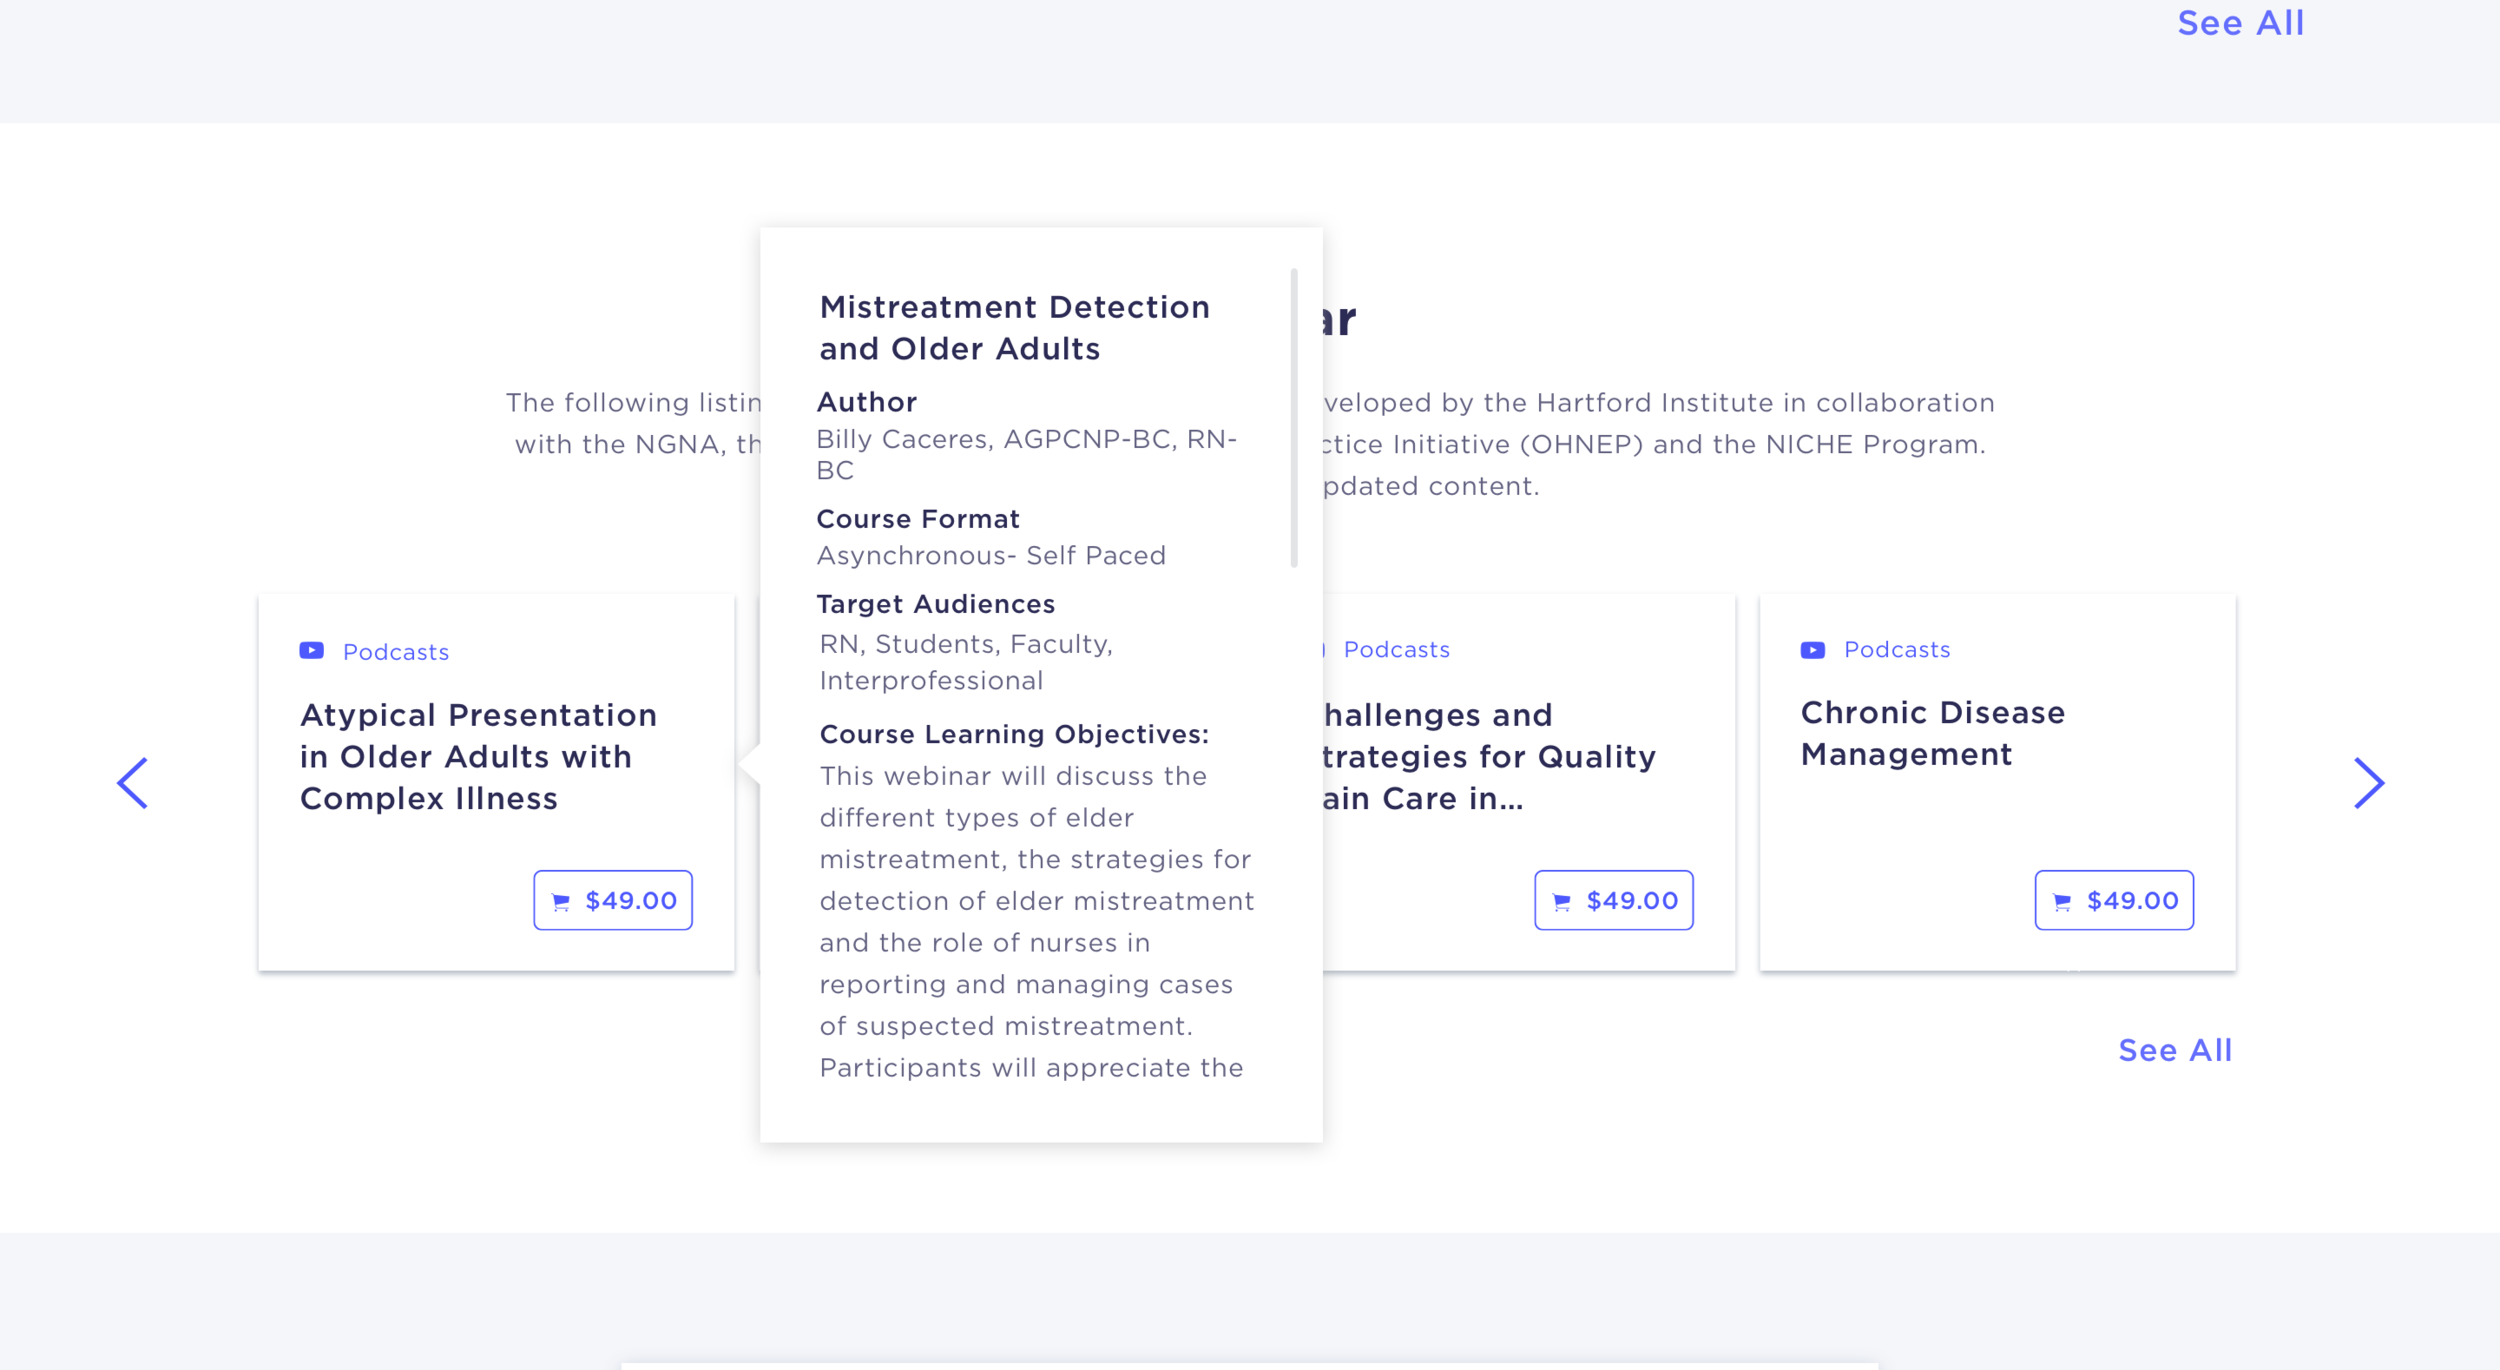Image resolution: width=2500 pixels, height=1370 pixels.
Task: Open See All link at top right
Action: (2241, 23)
